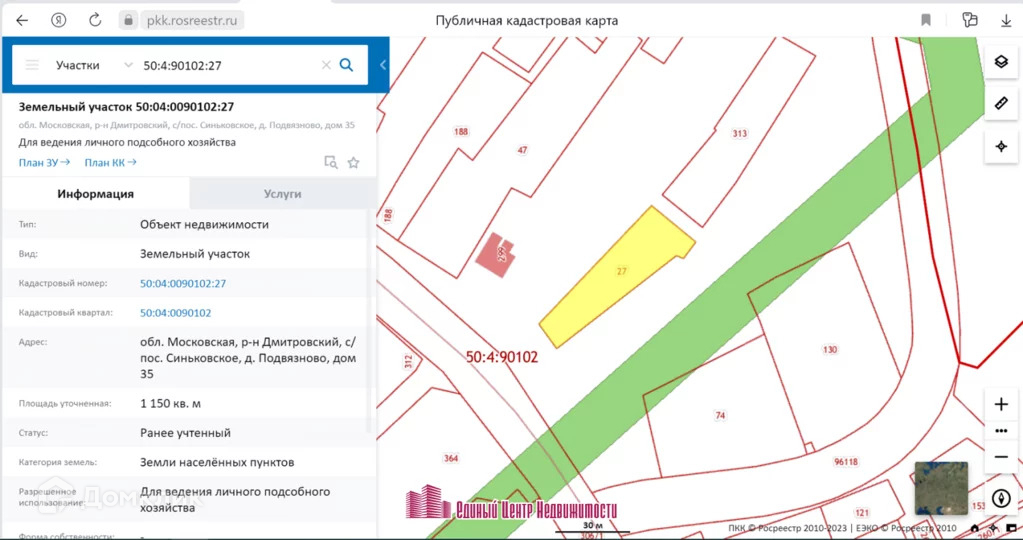Reset map orientation compass icon
1023x540 pixels.
(x=1001, y=499)
